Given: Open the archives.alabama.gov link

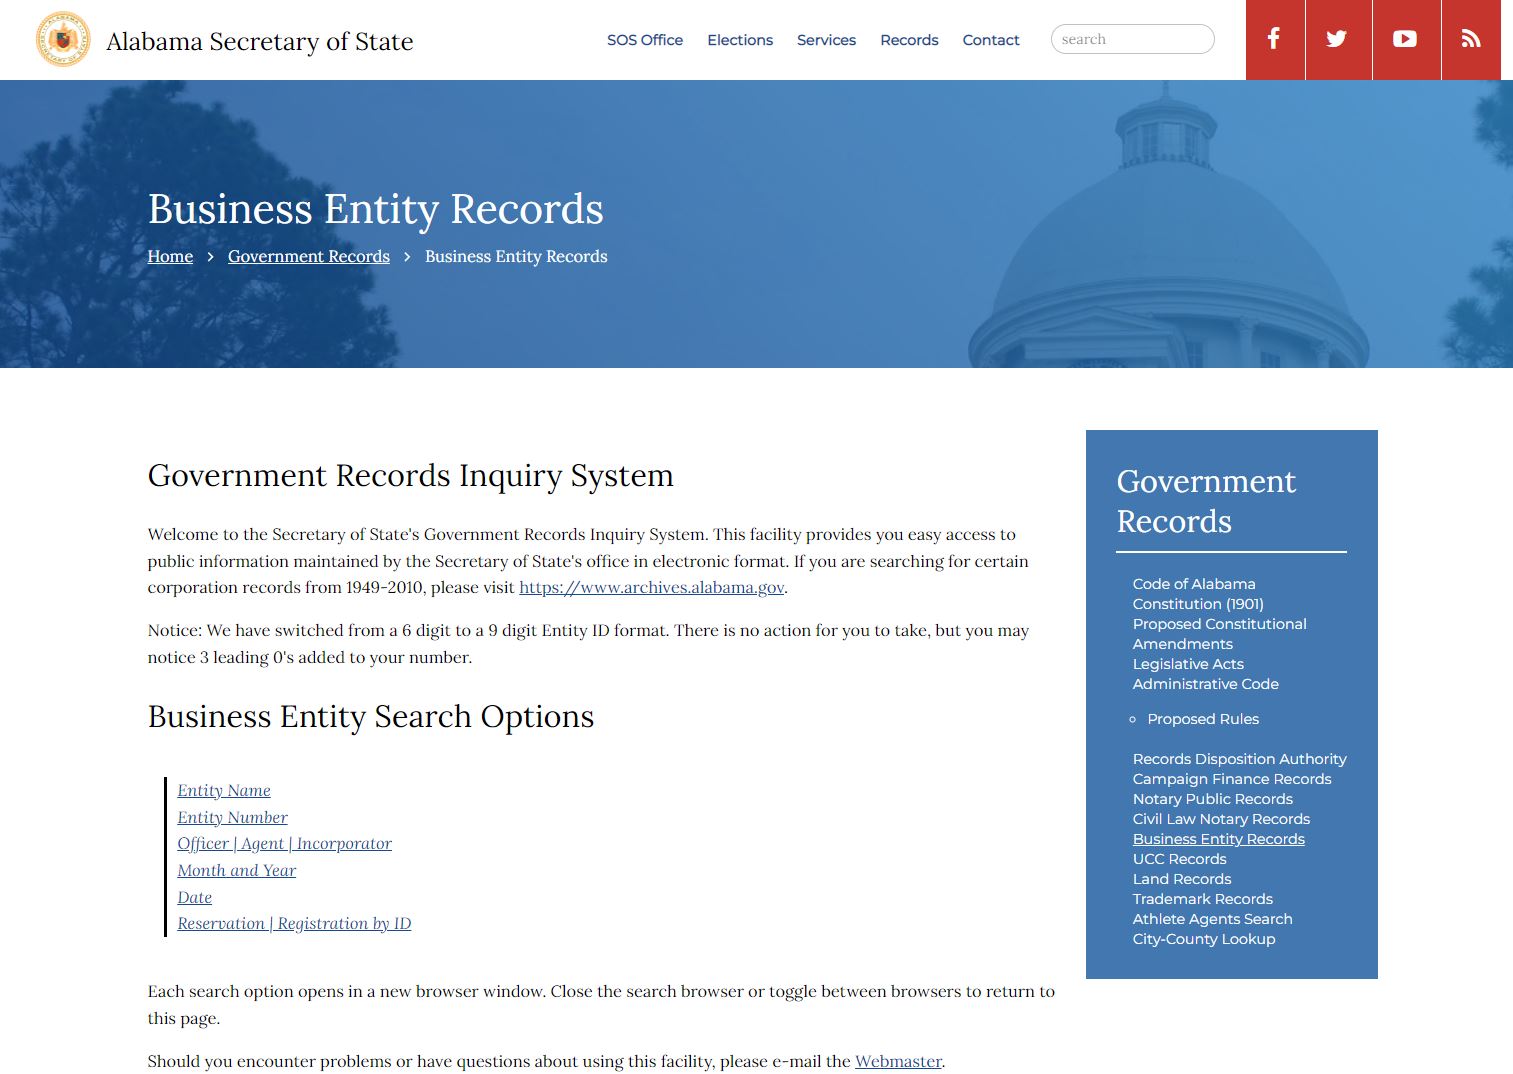Looking at the screenshot, I should (651, 587).
